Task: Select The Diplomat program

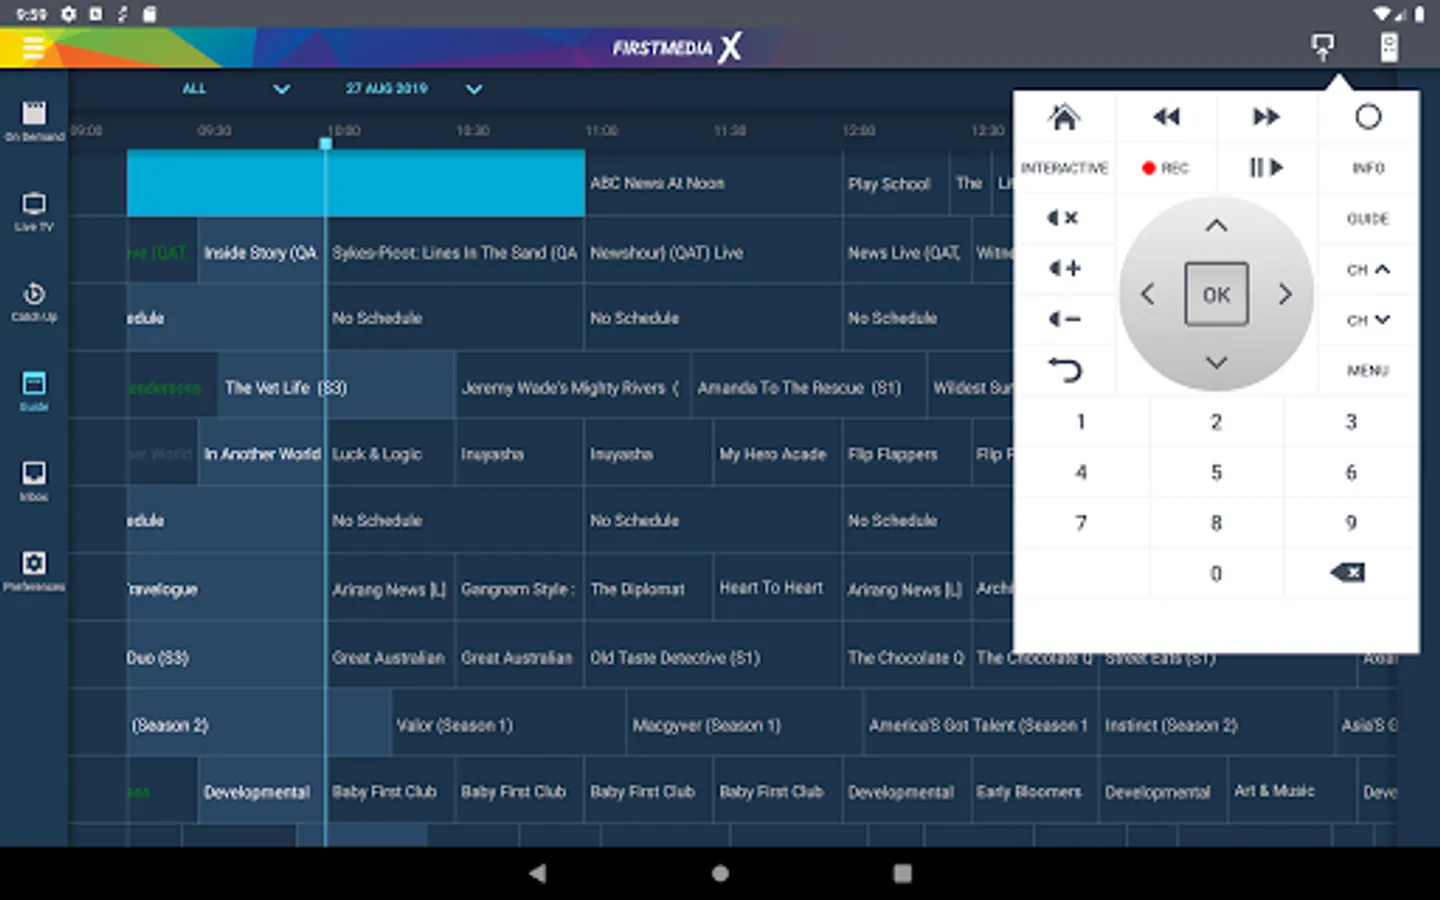Action: [648, 589]
